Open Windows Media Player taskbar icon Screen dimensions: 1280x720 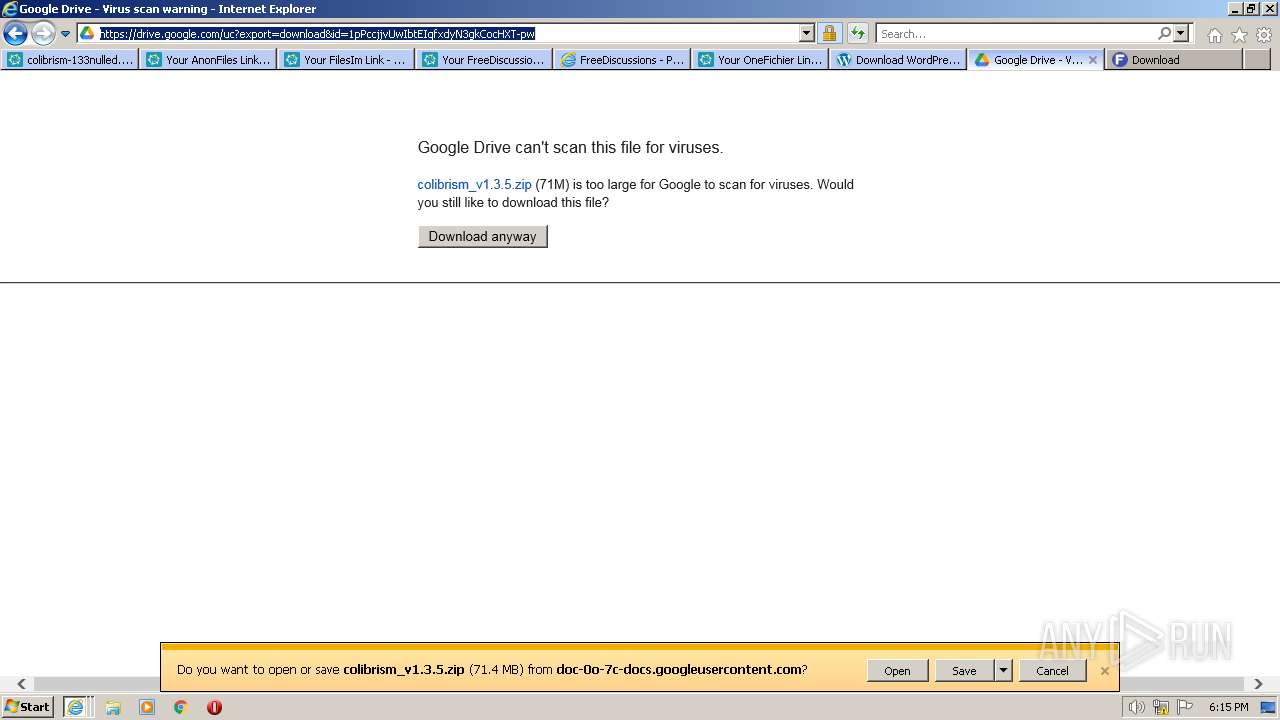coord(147,707)
